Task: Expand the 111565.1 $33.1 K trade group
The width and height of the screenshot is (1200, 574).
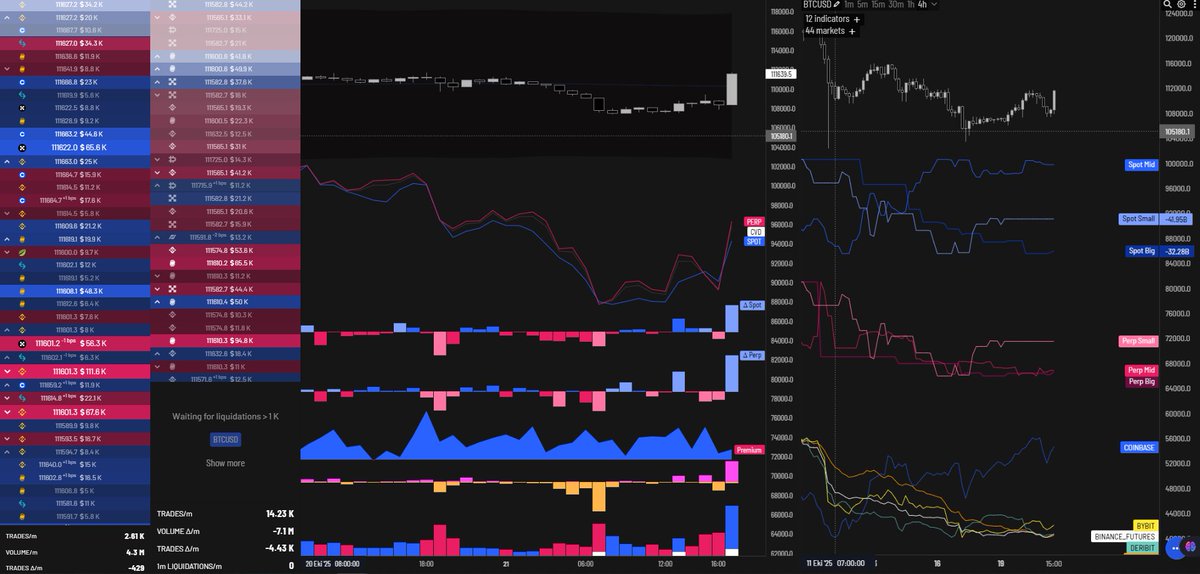Action: (x=157, y=17)
